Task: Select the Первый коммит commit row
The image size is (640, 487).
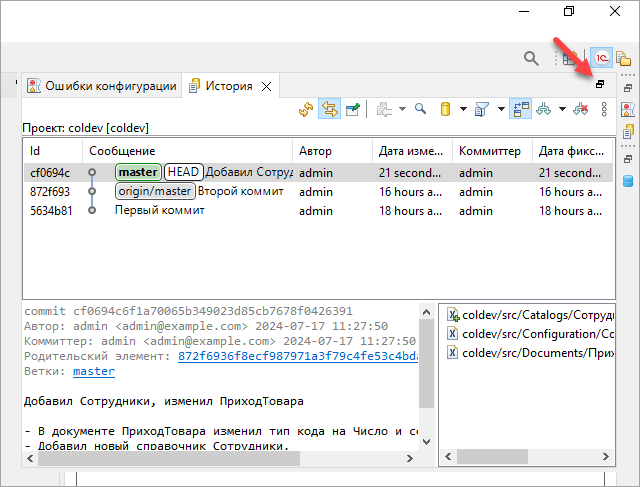Action: [x=160, y=210]
